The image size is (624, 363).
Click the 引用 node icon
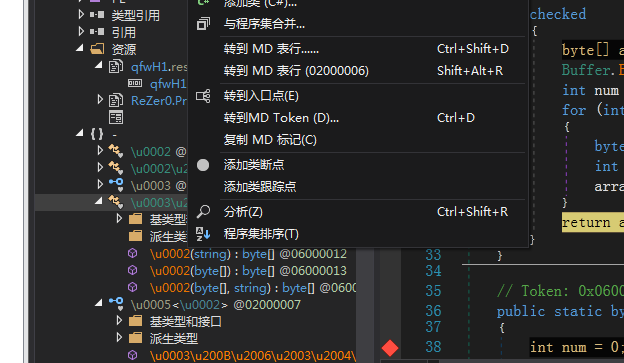(x=97, y=31)
